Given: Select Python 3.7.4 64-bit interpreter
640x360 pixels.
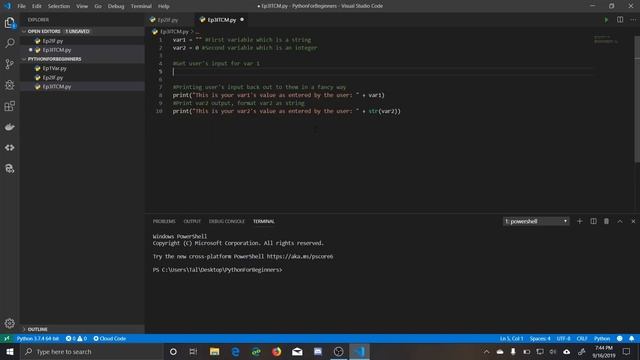Looking at the screenshot, I should 38,338.
